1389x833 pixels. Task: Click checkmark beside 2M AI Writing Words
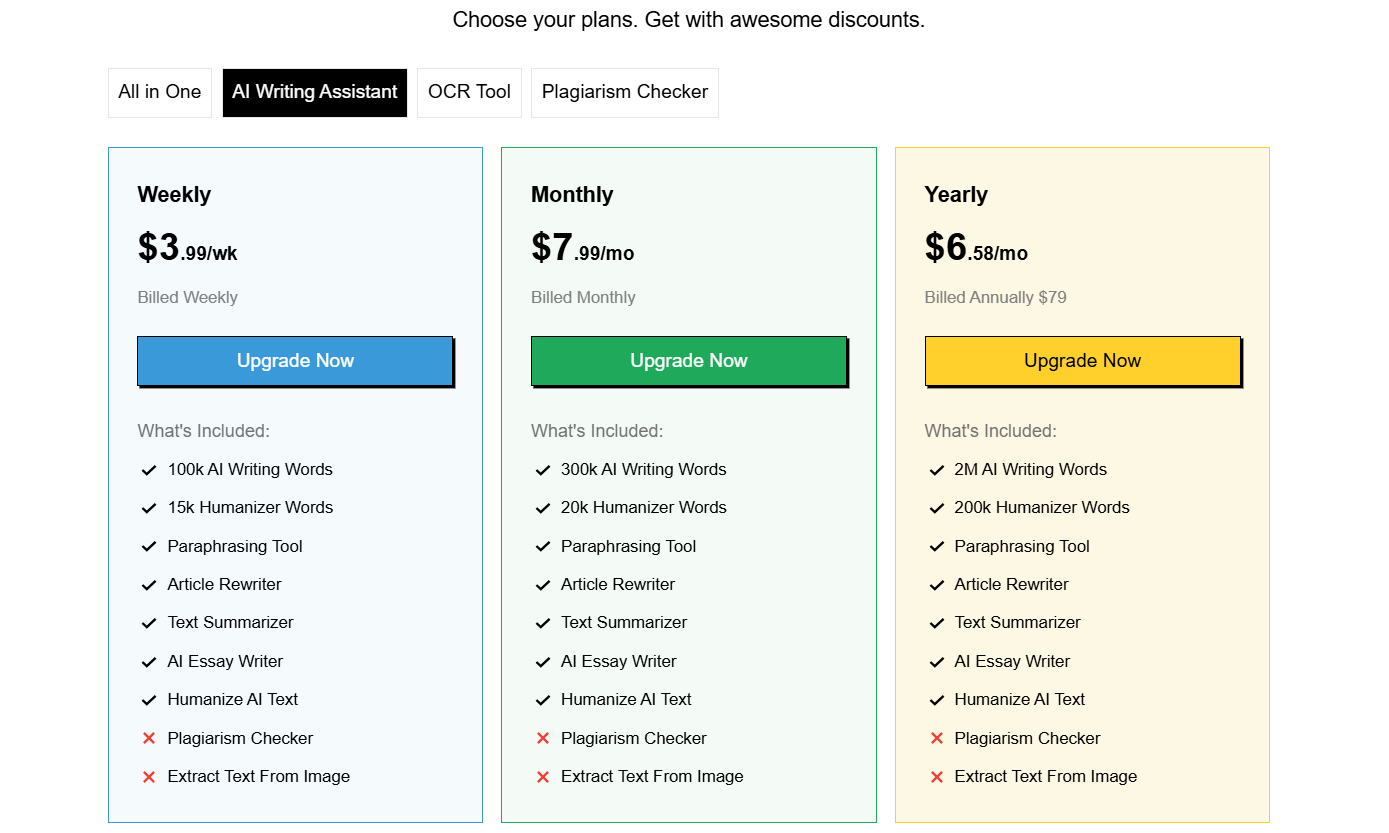(937, 470)
